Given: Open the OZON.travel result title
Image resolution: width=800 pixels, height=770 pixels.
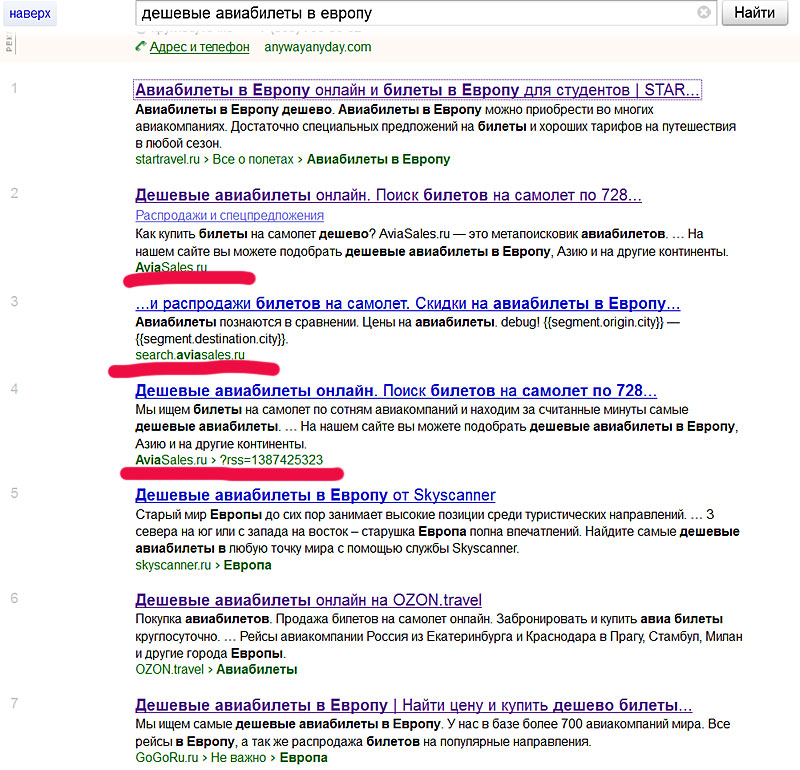Looking at the screenshot, I should [x=308, y=600].
